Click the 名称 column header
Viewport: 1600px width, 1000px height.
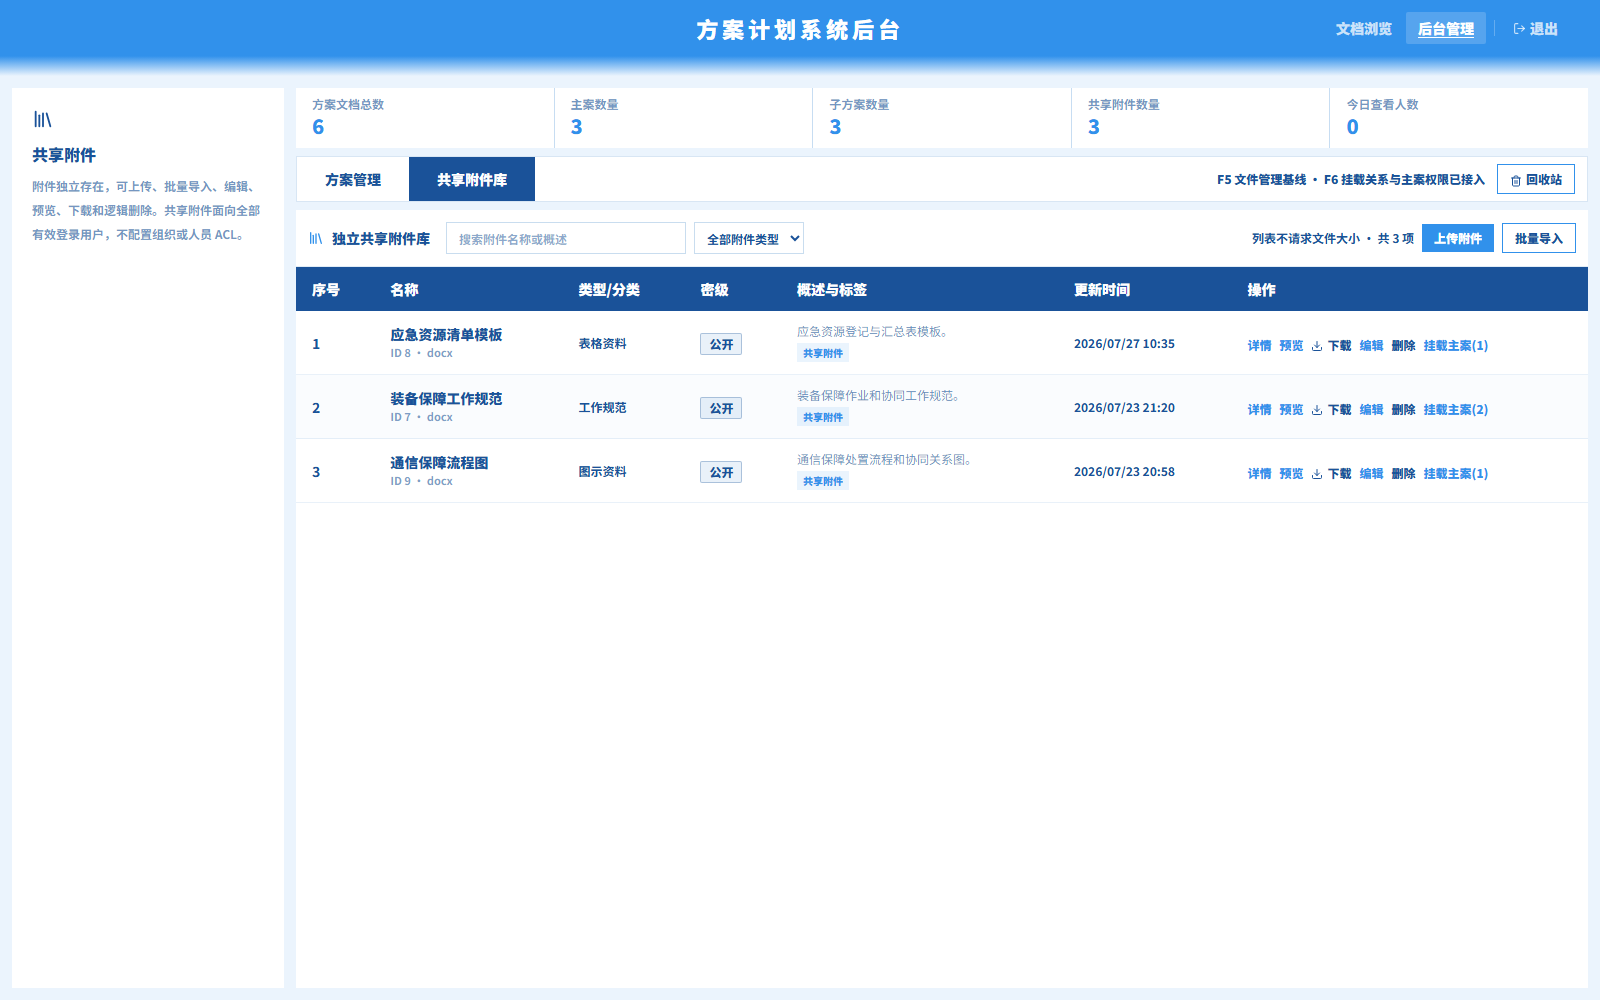coord(404,290)
